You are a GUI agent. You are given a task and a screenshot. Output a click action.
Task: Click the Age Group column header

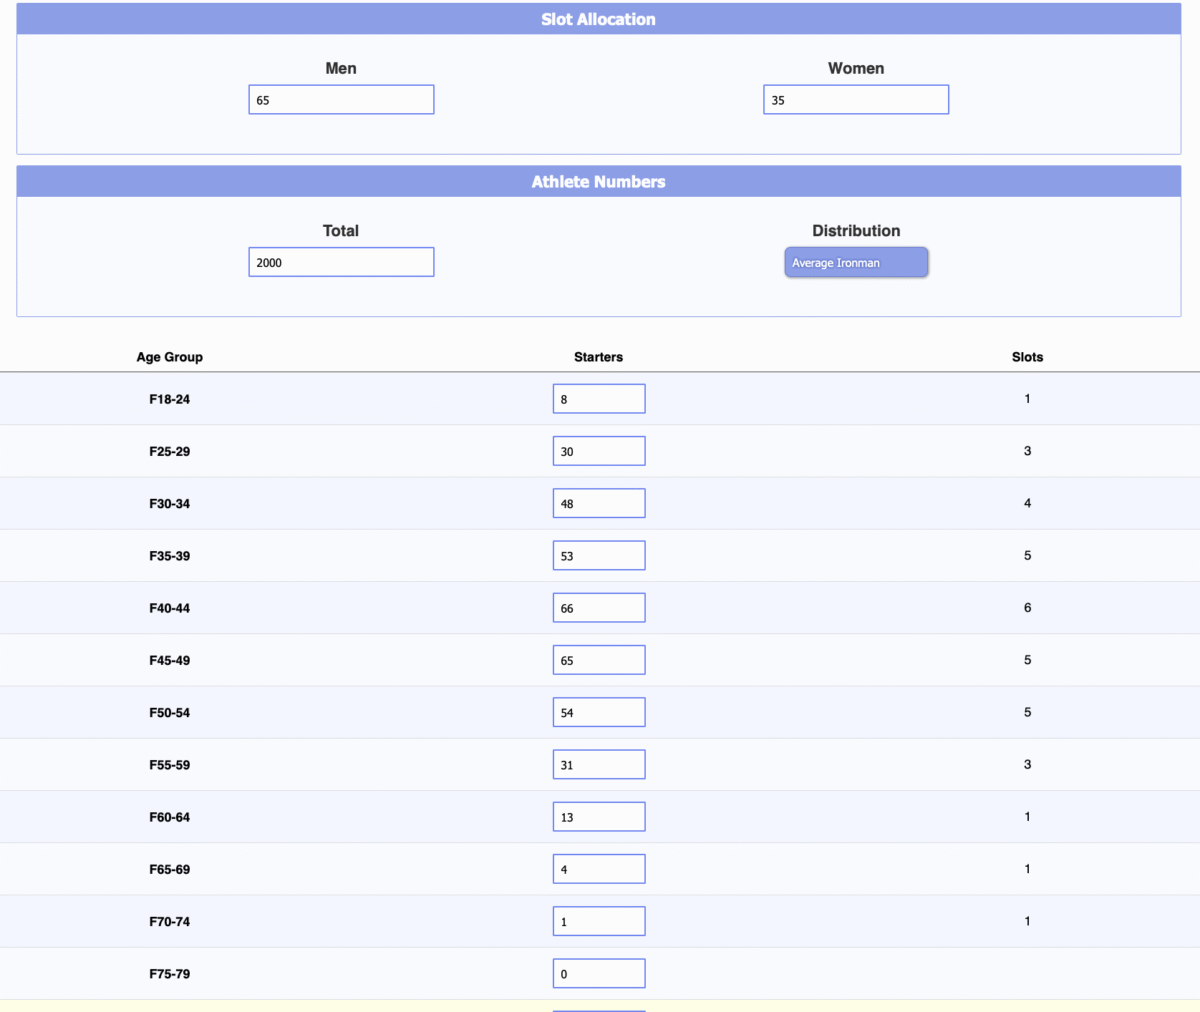(x=169, y=357)
